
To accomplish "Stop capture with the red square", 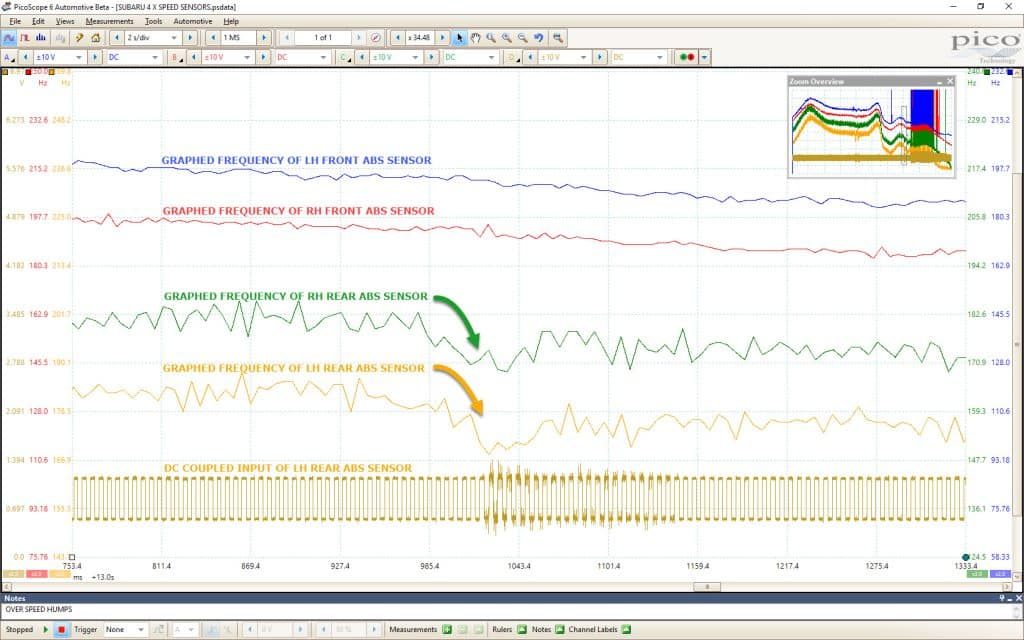I will click(61, 630).
